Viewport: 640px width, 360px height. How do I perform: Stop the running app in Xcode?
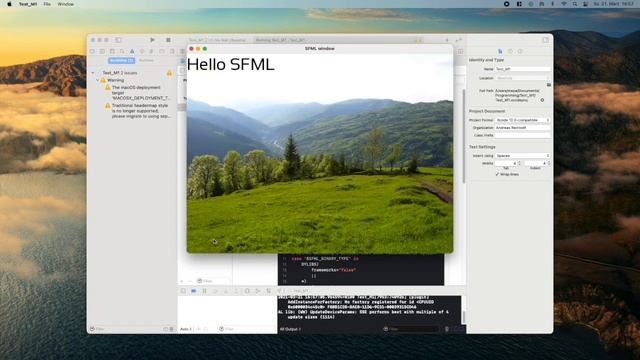tap(168, 40)
